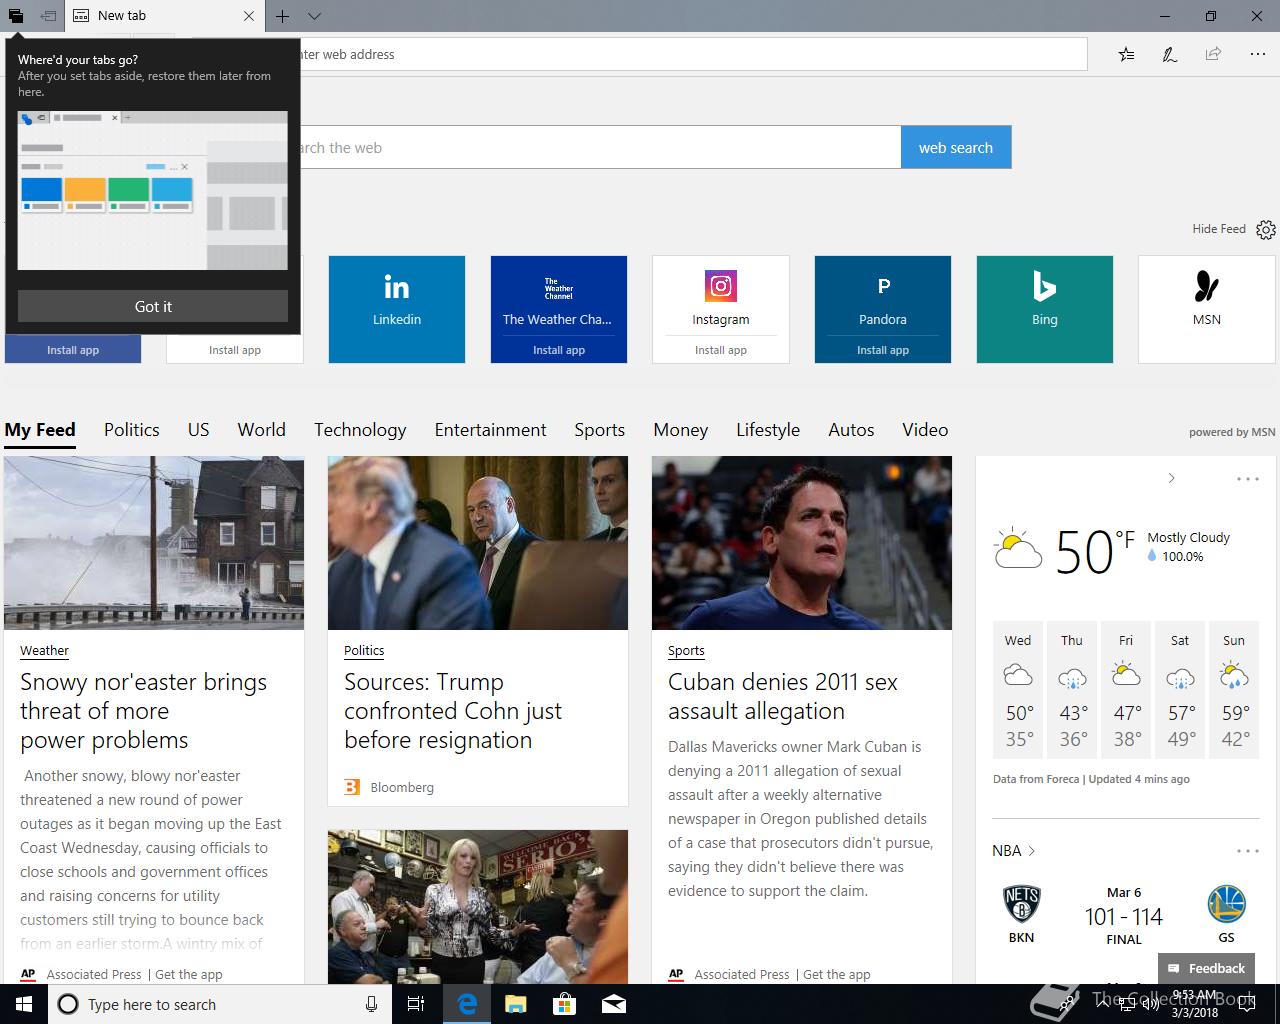
Task: Switch to the Politics tab
Action: pos(132,430)
